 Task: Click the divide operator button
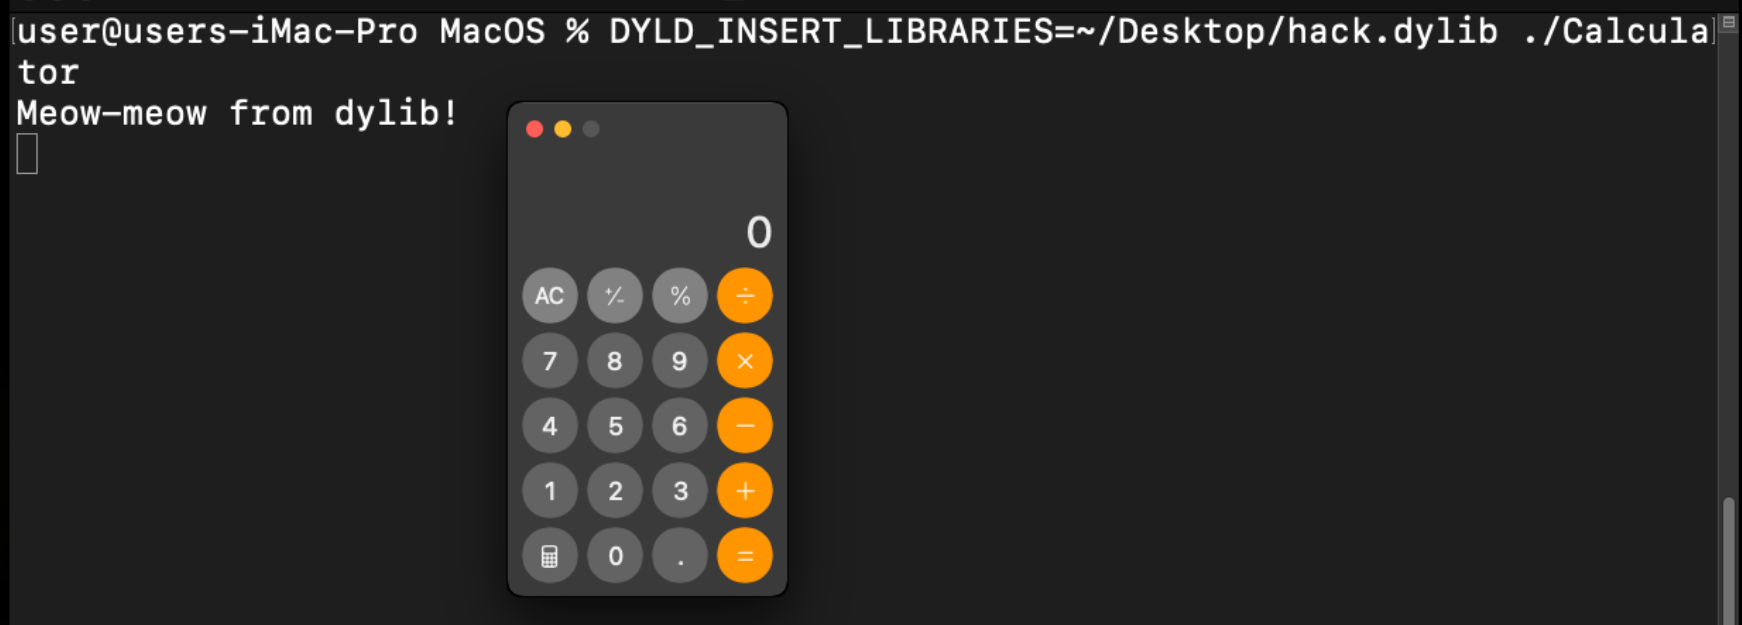pos(745,296)
